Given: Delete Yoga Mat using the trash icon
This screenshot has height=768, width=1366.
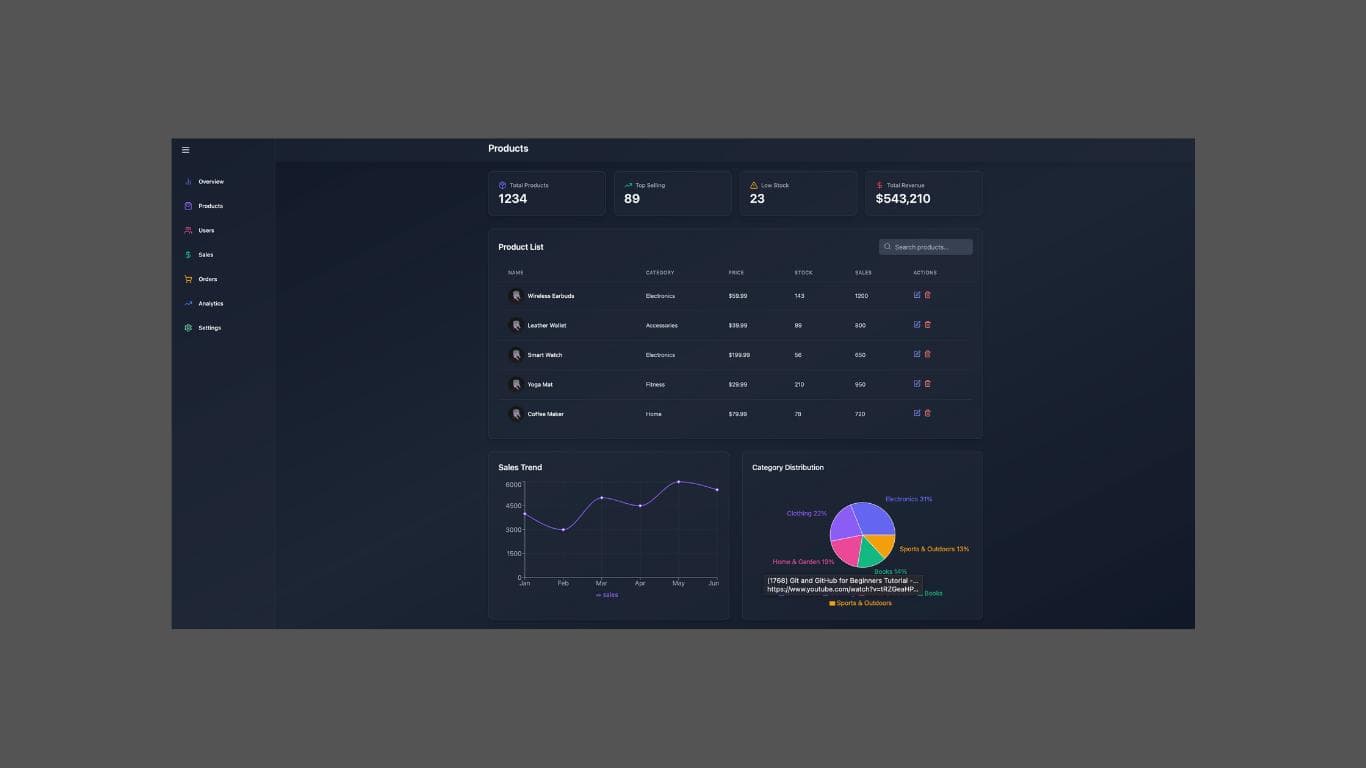Looking at the screenshot, I should pyautogui.click(x=927, y=383).
